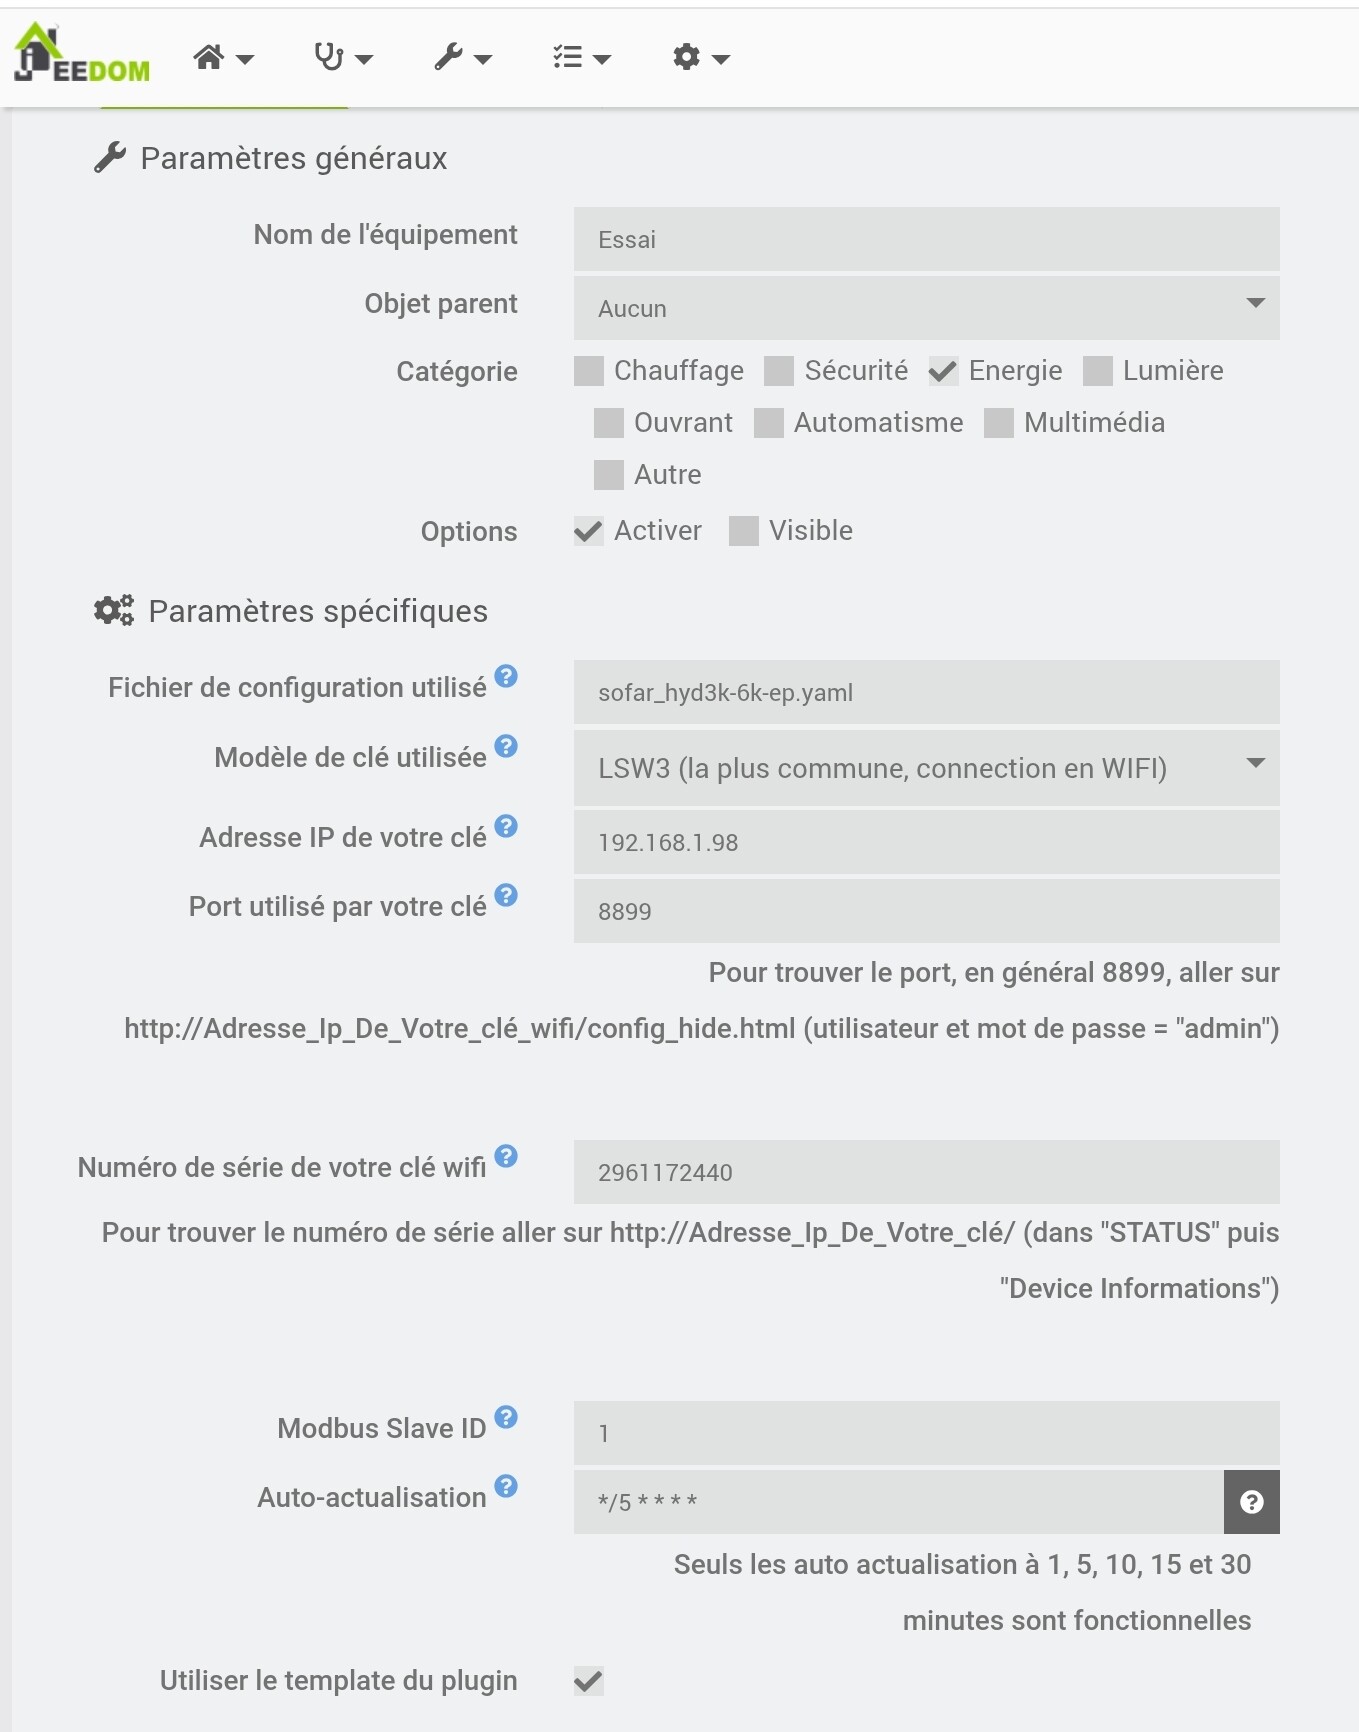Click the Jeedom logo
1359x1732 pixels.
82,54
